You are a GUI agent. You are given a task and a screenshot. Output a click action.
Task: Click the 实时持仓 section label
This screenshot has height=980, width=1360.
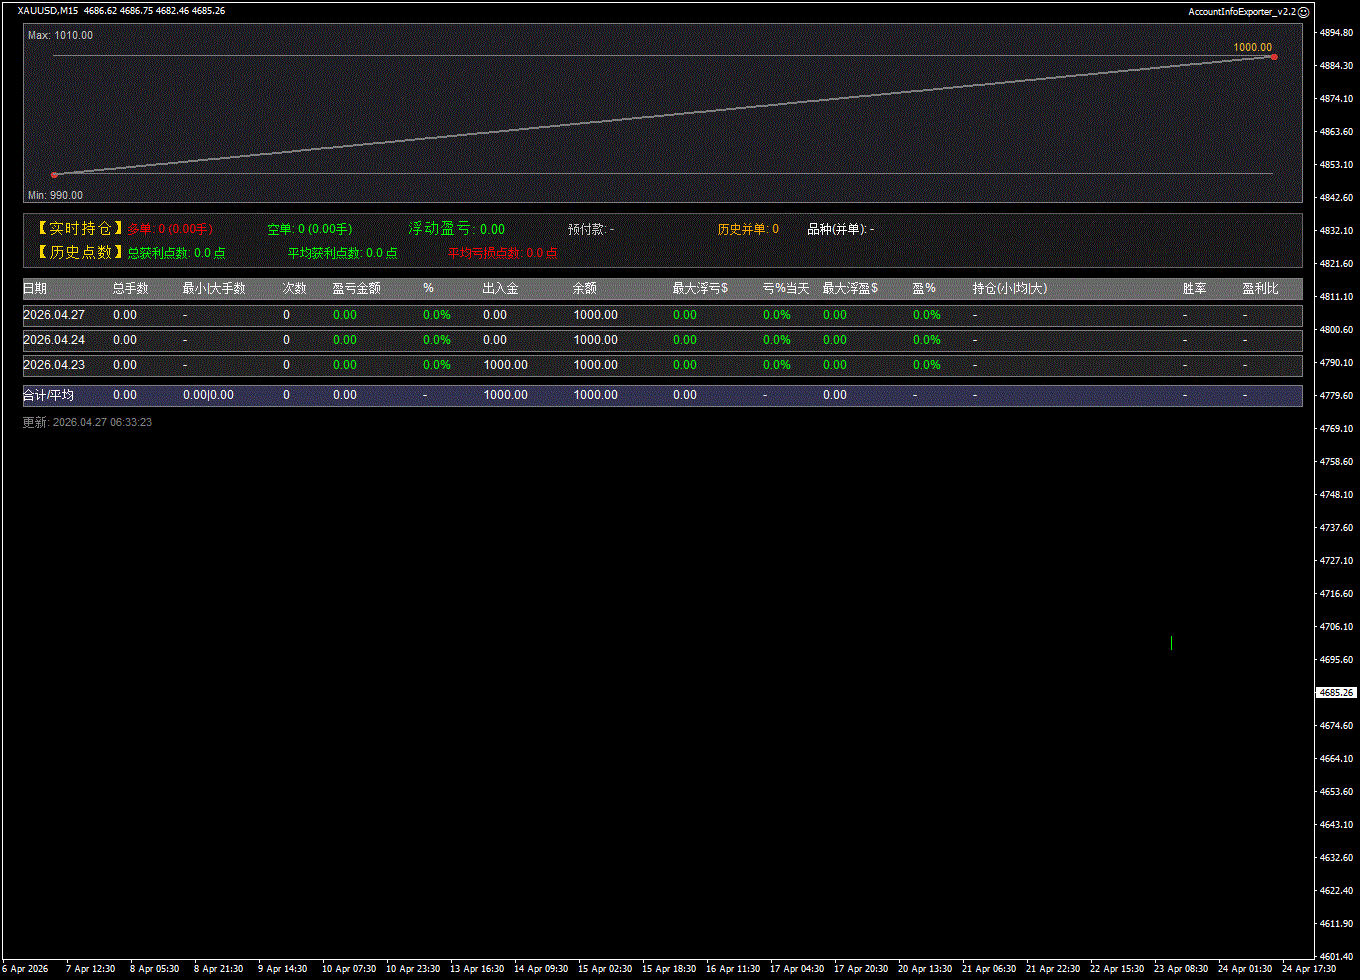click(80, 229)
